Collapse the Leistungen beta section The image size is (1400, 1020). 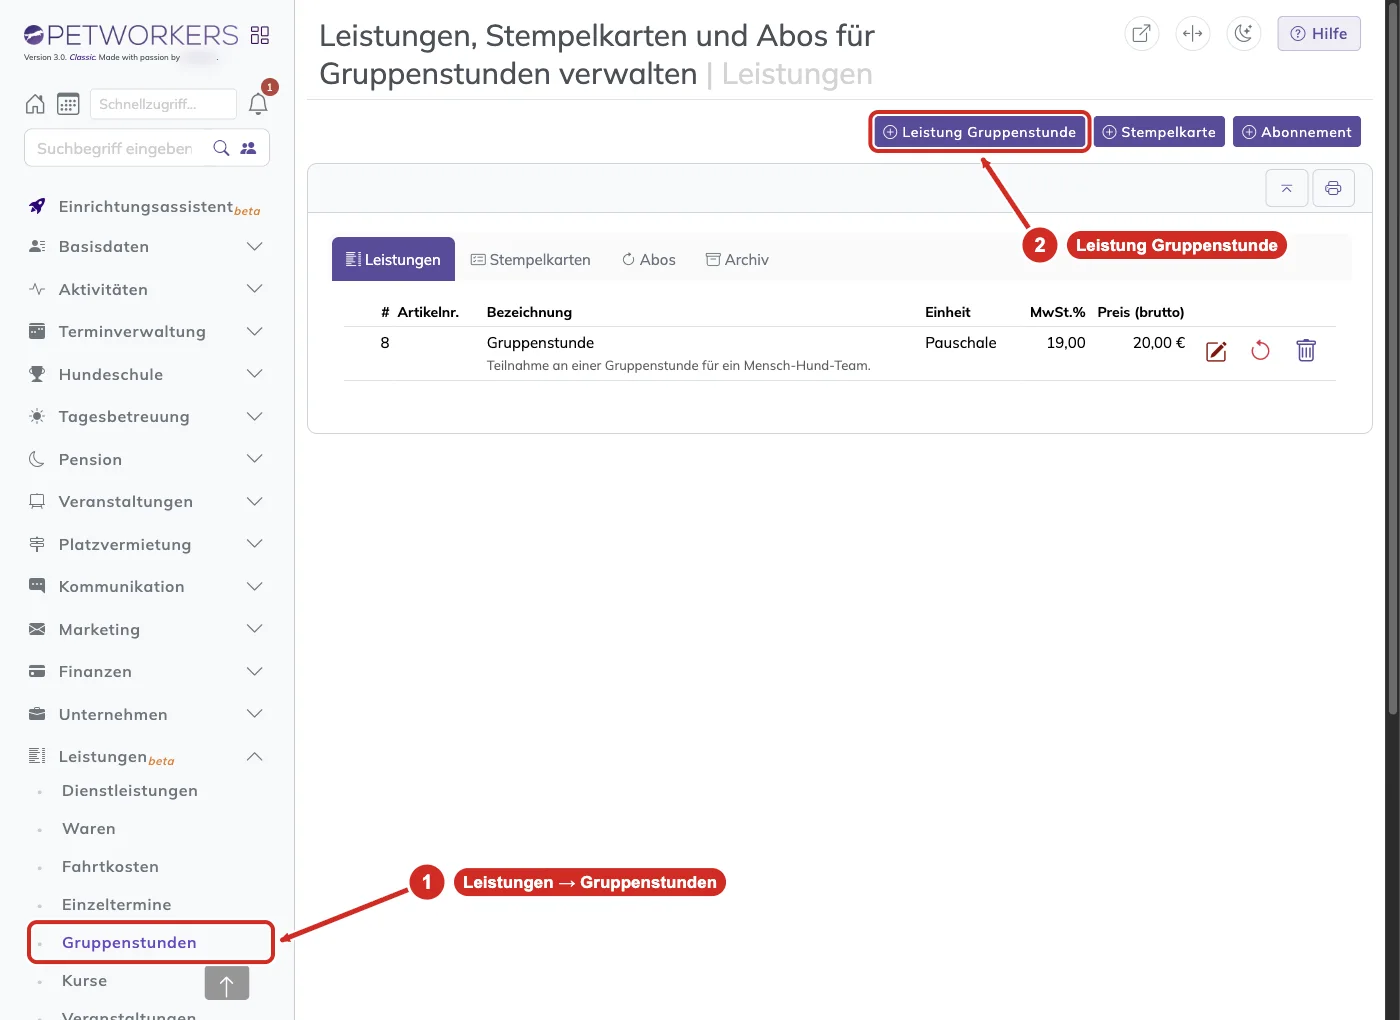tap(146, 757)
